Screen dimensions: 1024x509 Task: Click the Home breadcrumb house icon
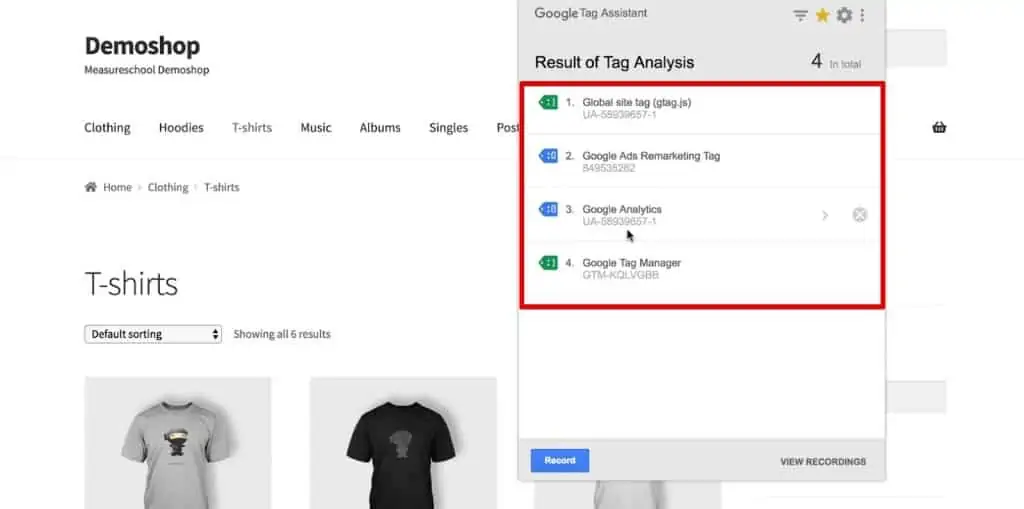tap(90, 187)
